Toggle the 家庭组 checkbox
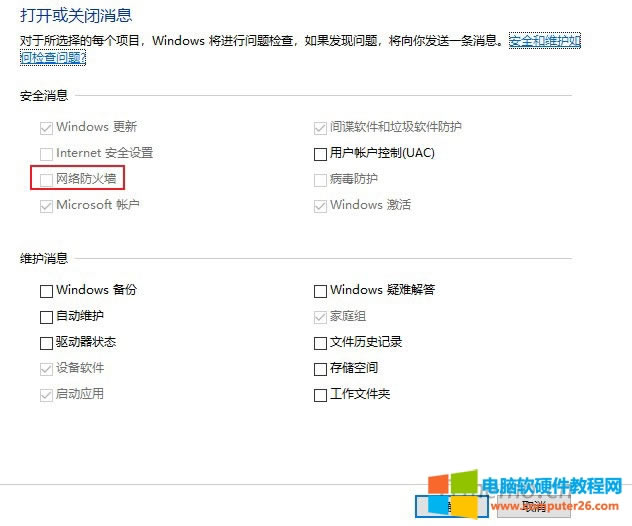This screenshot has width=632, height=526. [x=320, y=317]
